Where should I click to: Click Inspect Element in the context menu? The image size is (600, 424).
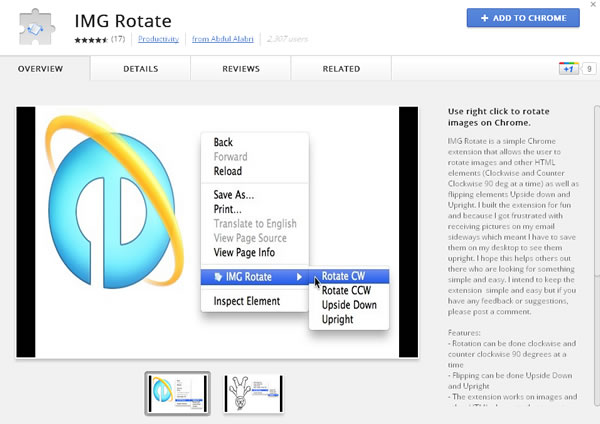pos(247,301)
